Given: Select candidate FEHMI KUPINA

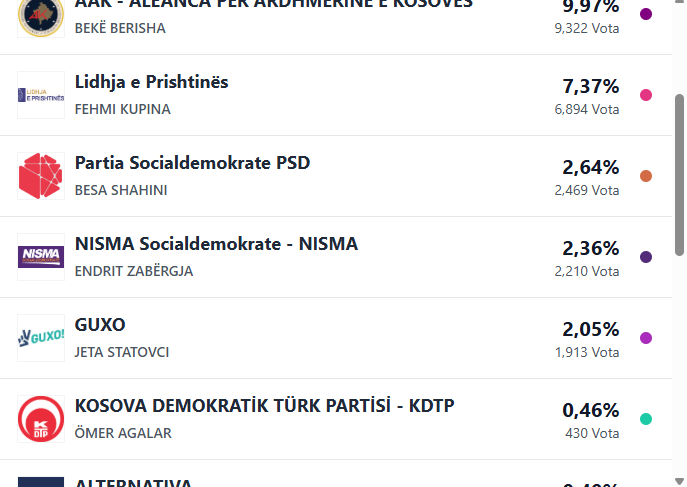Looking at the screenshot, I should [123, 109].
